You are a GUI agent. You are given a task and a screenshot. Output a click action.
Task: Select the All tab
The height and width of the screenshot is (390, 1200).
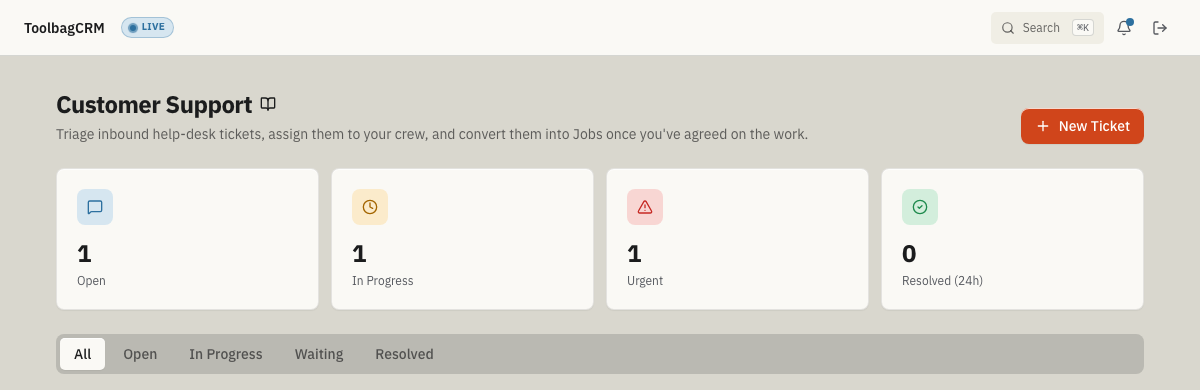[x=82, y=354]
